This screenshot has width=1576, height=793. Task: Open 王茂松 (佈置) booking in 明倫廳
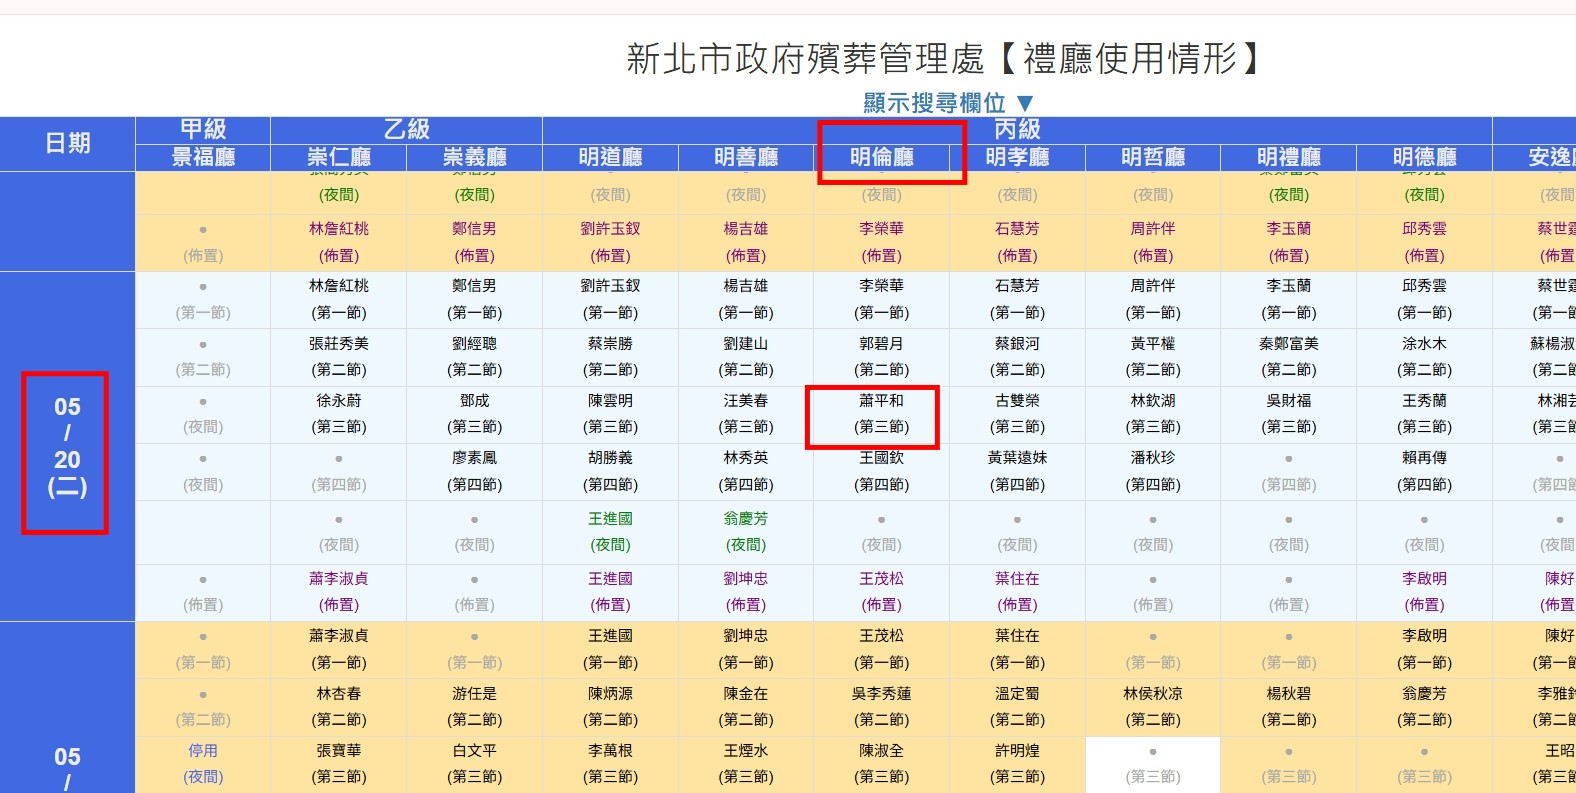click(882, 592)
